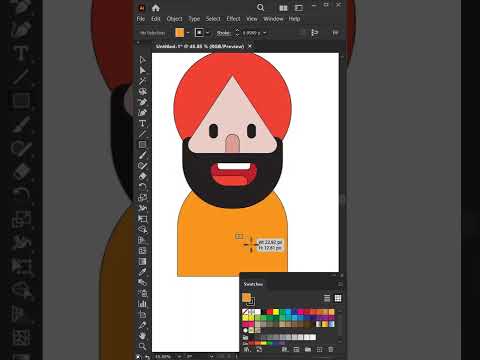Click the orange fill swatch in control bar
Screen dimensions: 480x360
pyautogui.click(x=180, y=33)
